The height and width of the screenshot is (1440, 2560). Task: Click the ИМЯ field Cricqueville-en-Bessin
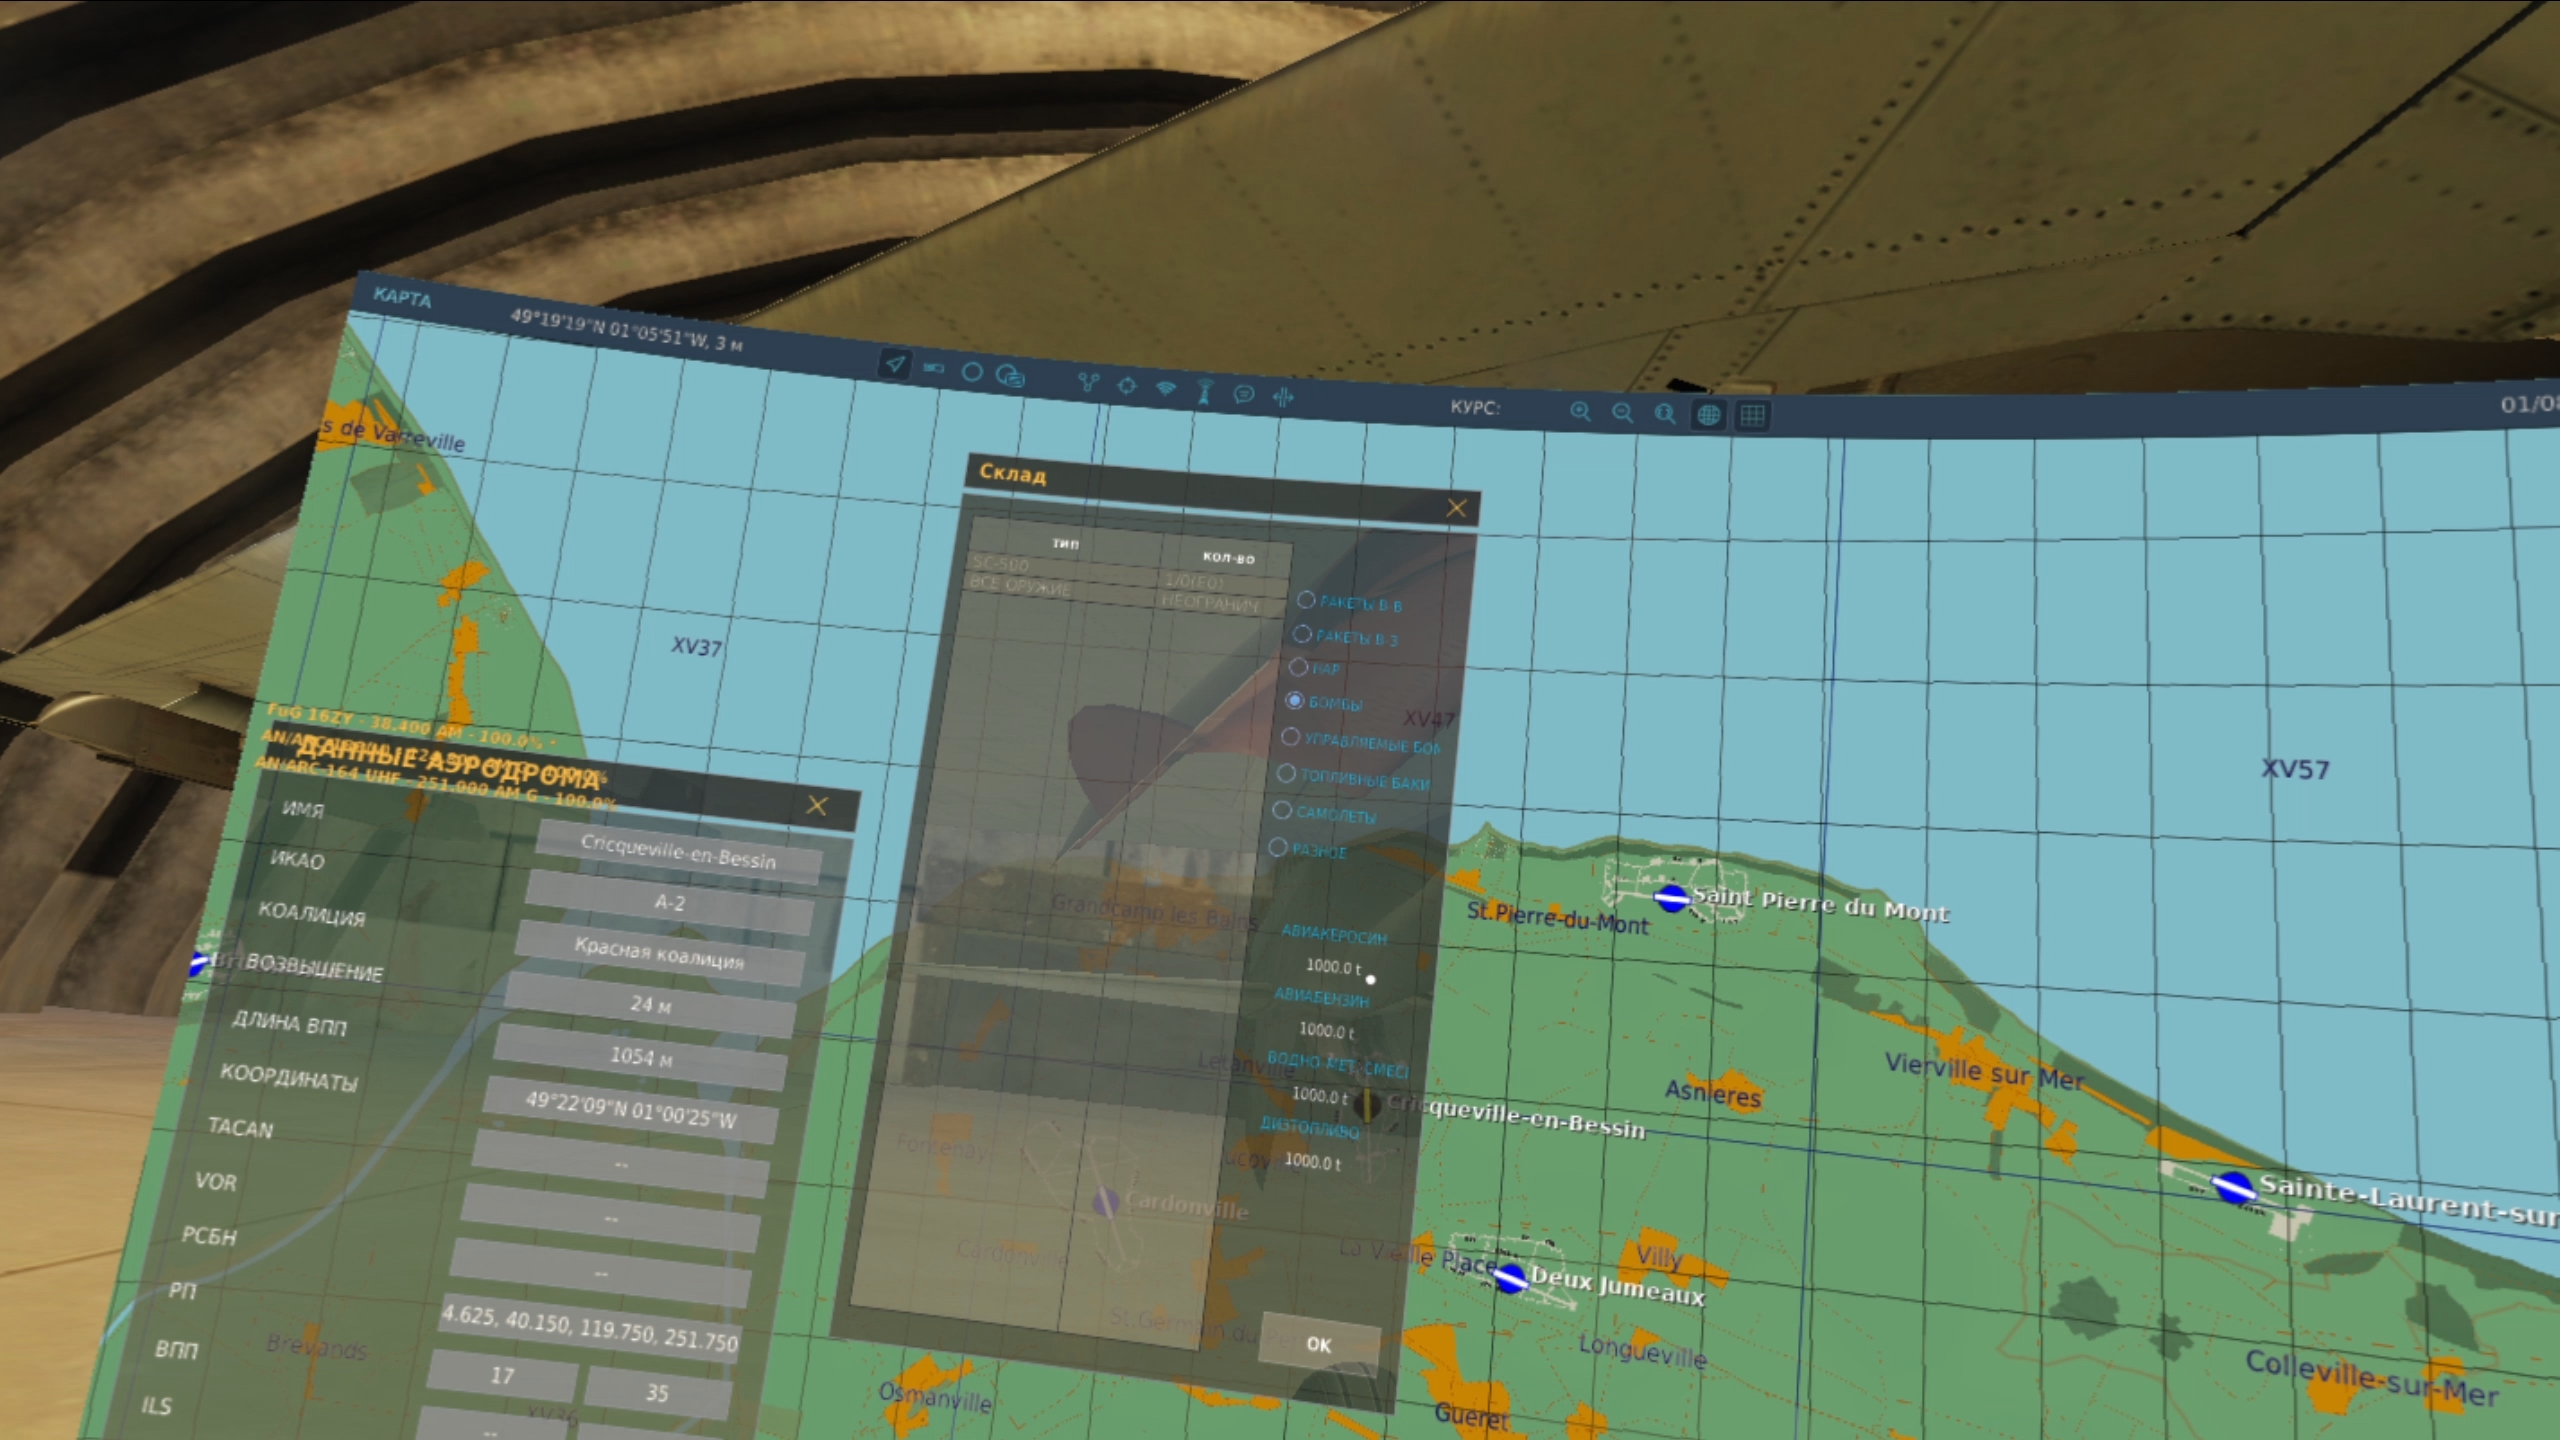[679, 852]
